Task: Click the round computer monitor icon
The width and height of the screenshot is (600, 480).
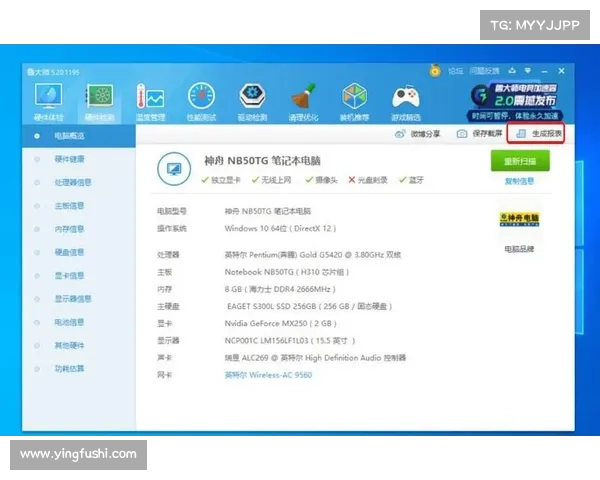Action: point(174,169)
